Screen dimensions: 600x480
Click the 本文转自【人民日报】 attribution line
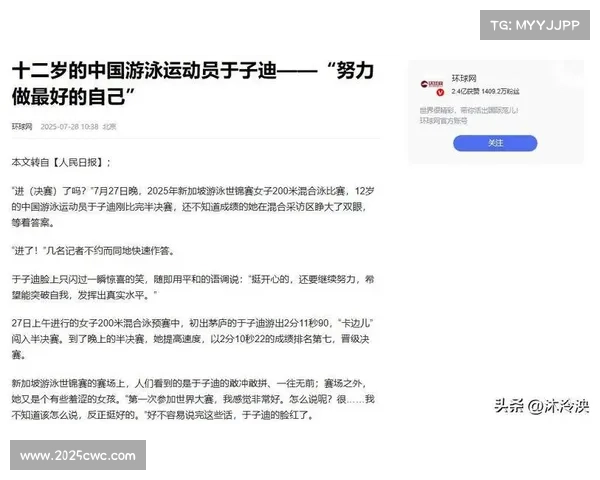60,162
